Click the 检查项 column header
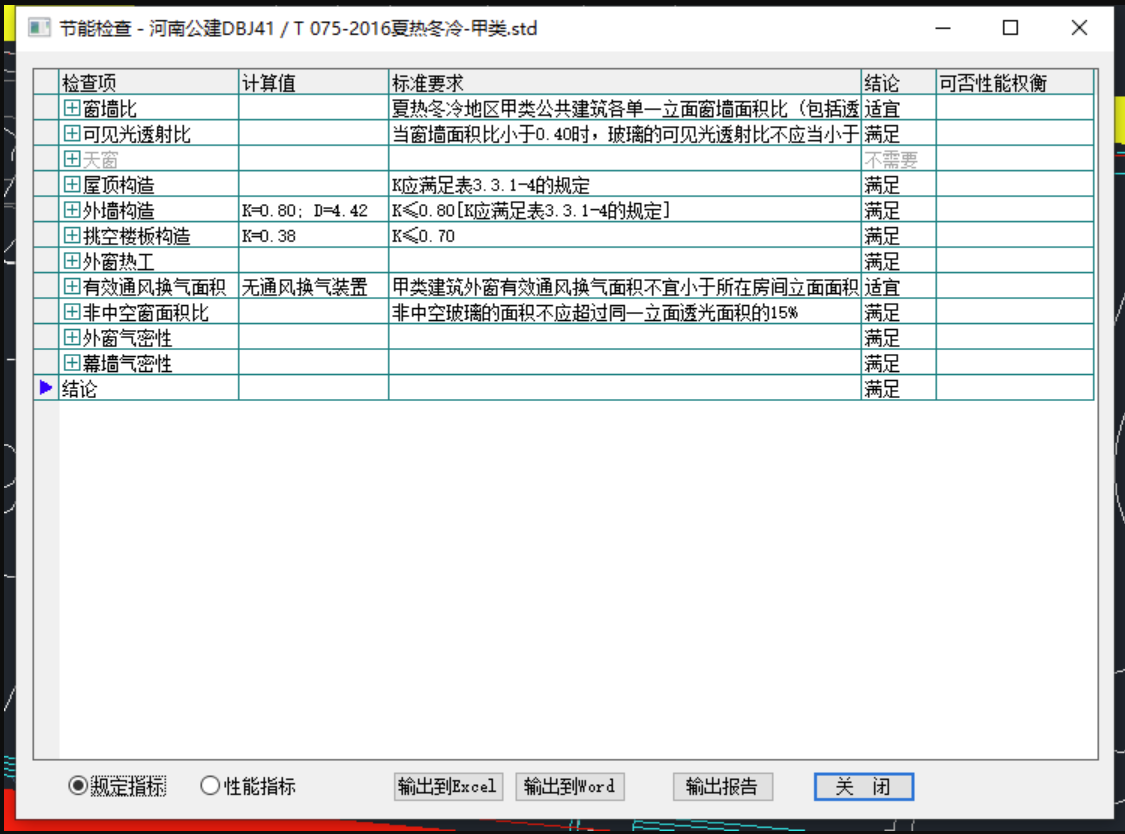This screenshot has height=834, width=1125. [148, 82]
